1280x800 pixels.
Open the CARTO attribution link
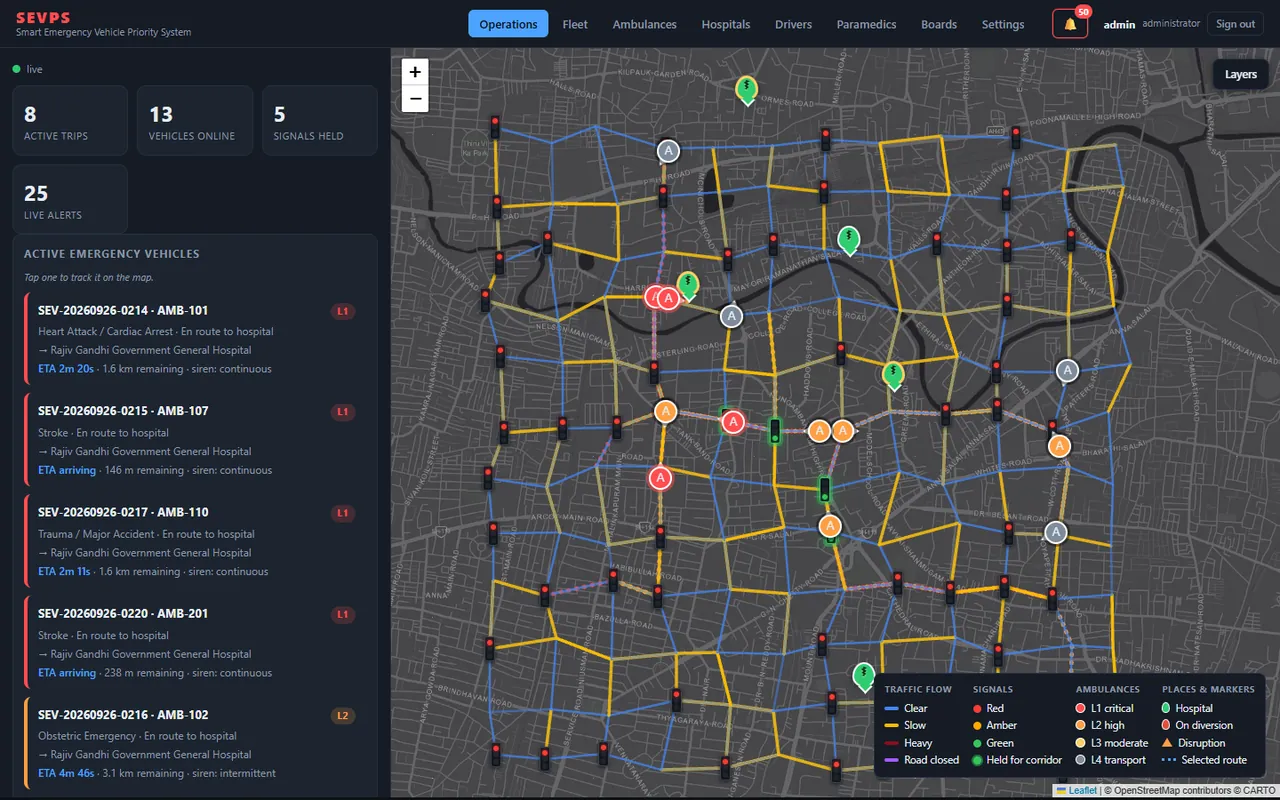coord(1259,790)
